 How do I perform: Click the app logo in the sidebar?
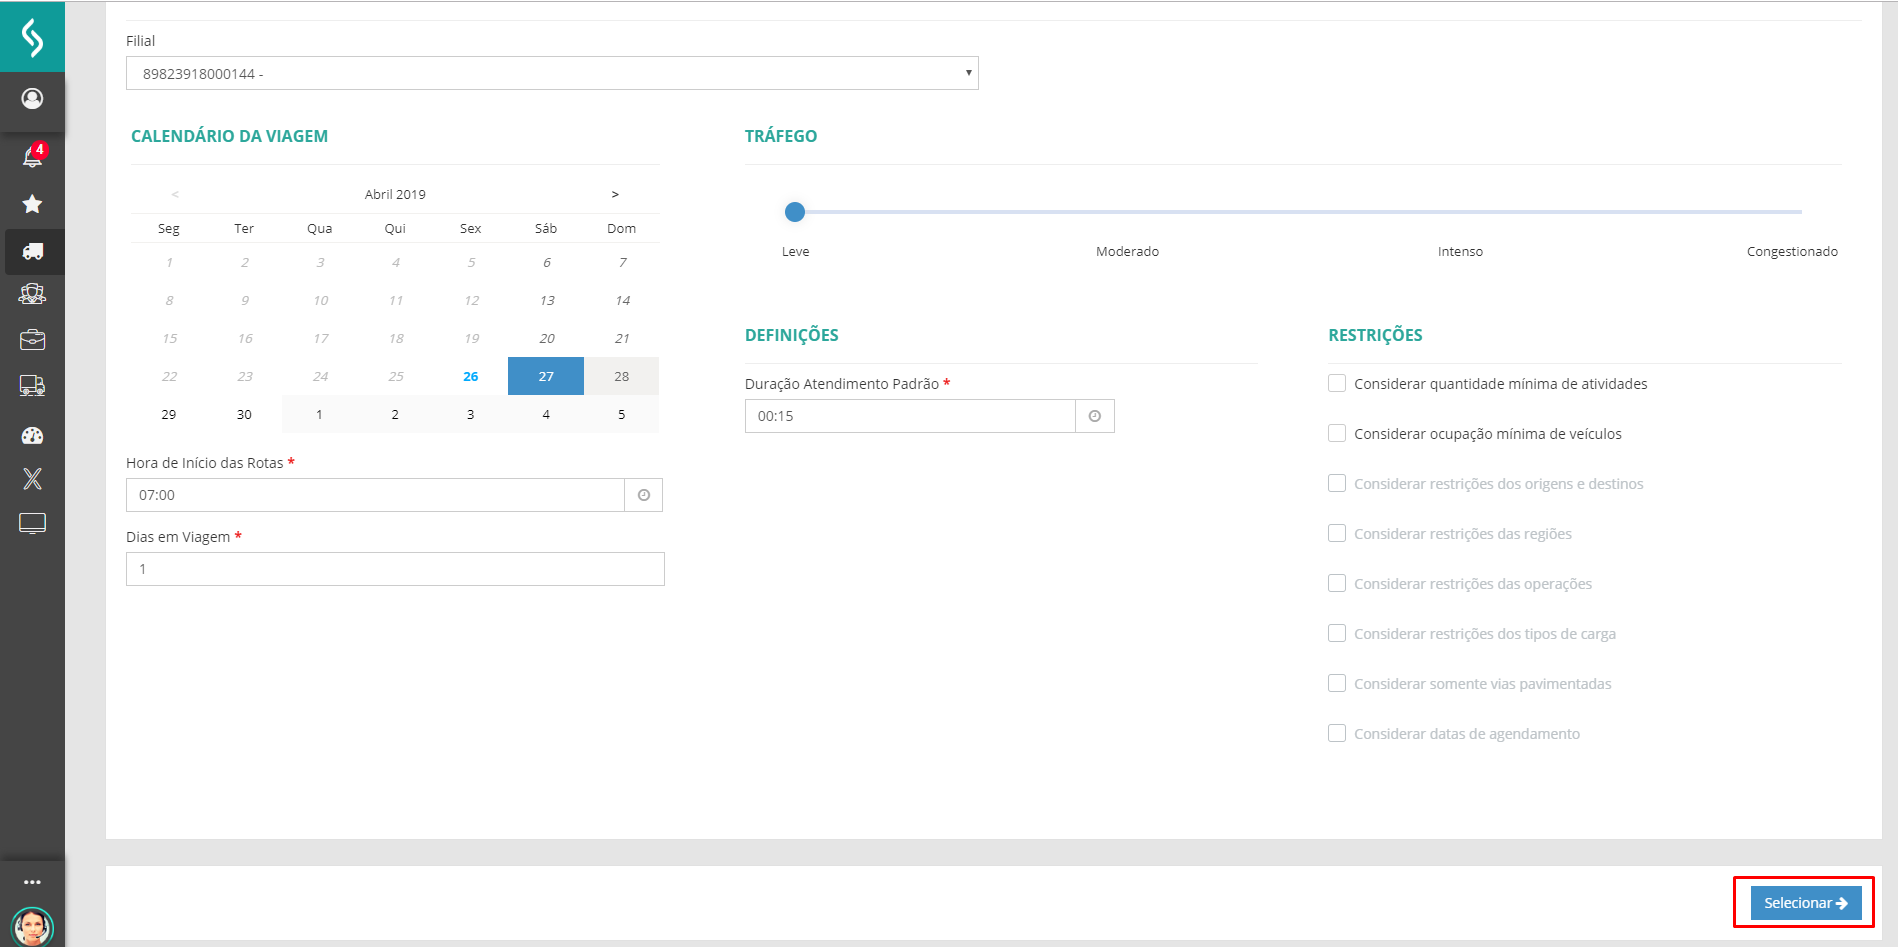tap(32, 38)
